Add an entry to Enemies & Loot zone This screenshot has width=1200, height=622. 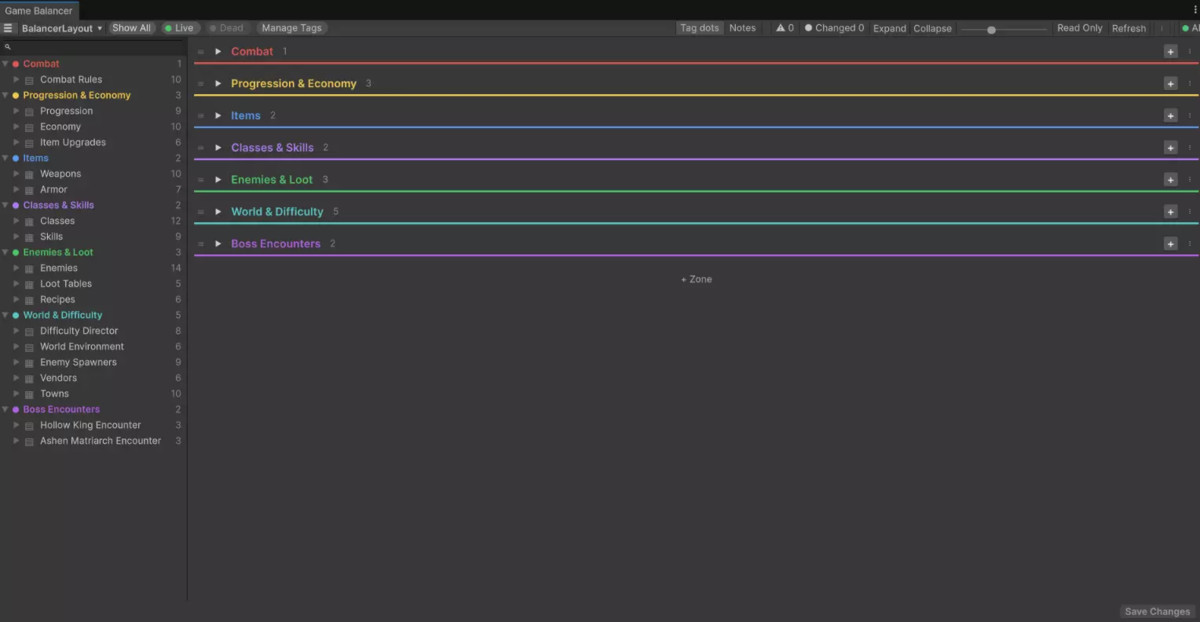pos(1170,179)
